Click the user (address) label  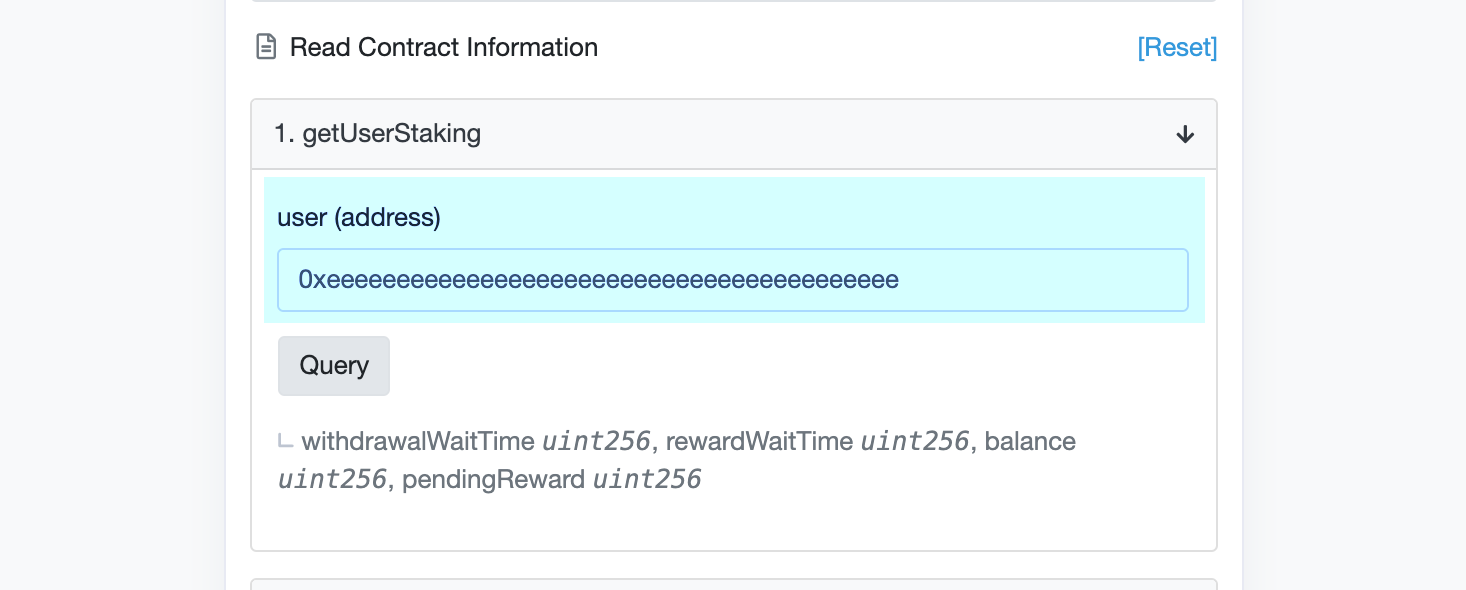(358, 217)
